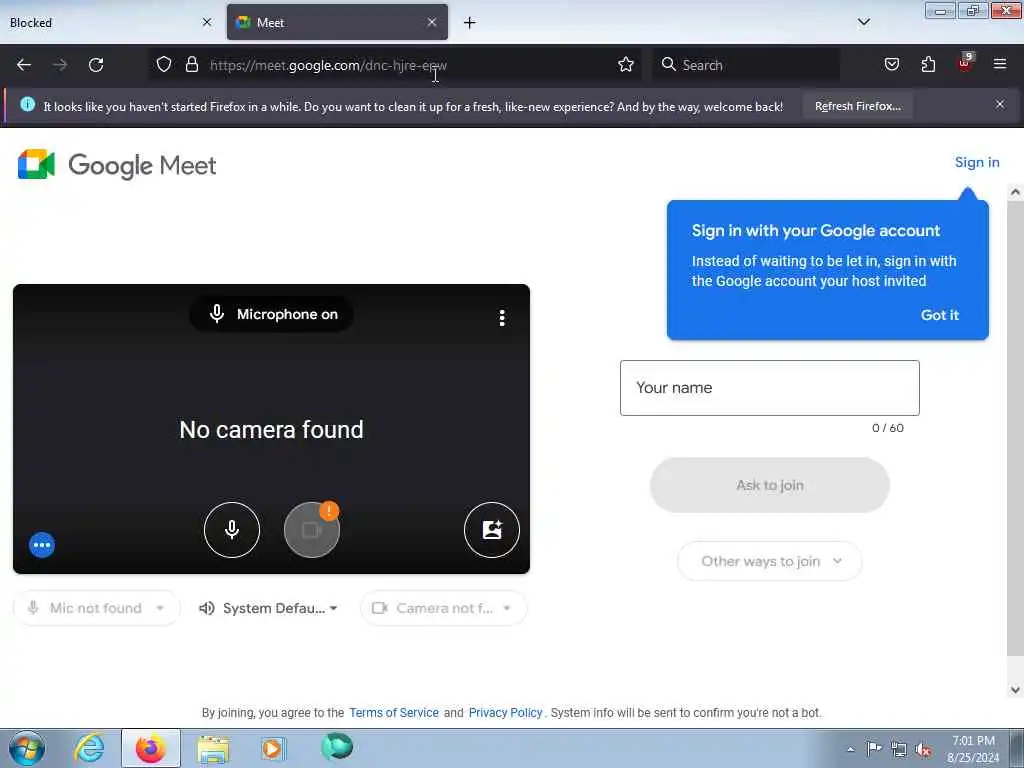
Task: Click the Microphone on indicator pill
Action: pos(272,314)
